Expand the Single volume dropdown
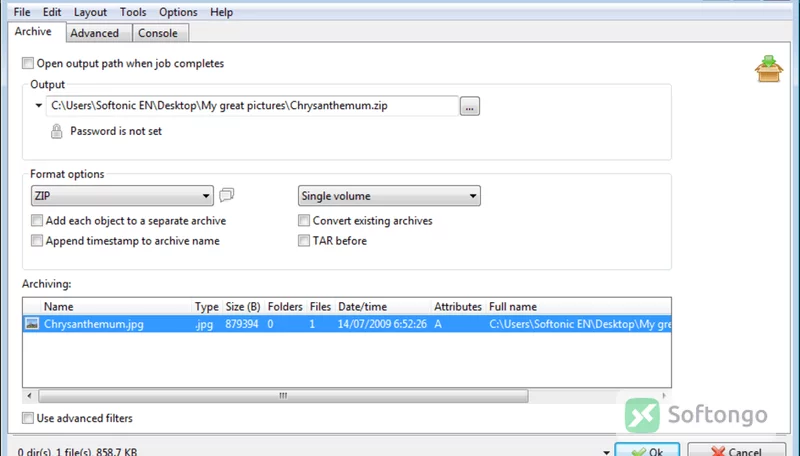Screen dimensions: 800x456 [x=389, y=196]
